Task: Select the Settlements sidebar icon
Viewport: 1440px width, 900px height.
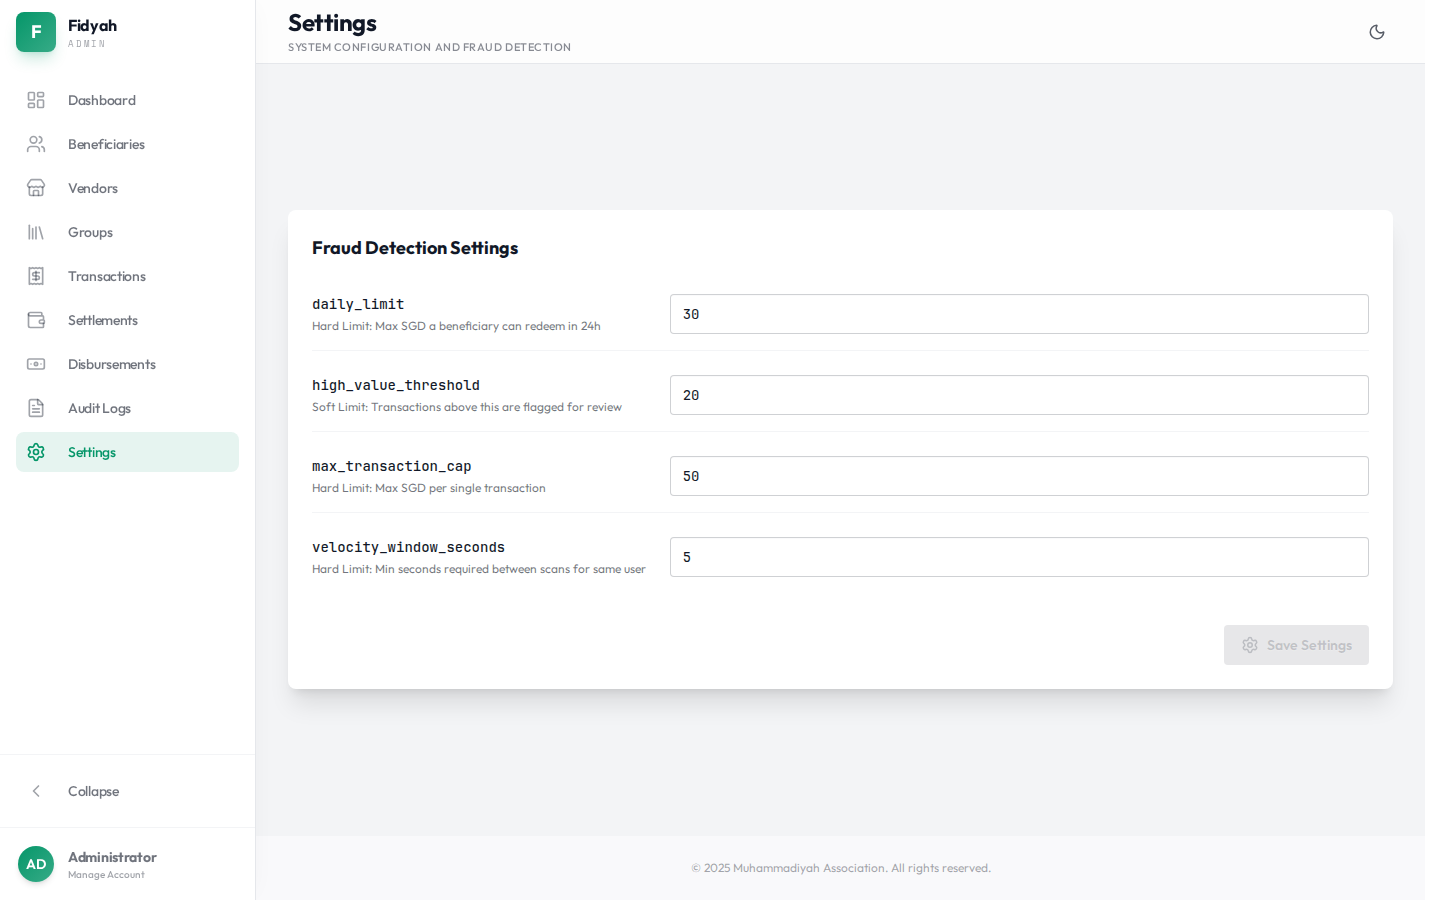Action: tap(36, 320)
